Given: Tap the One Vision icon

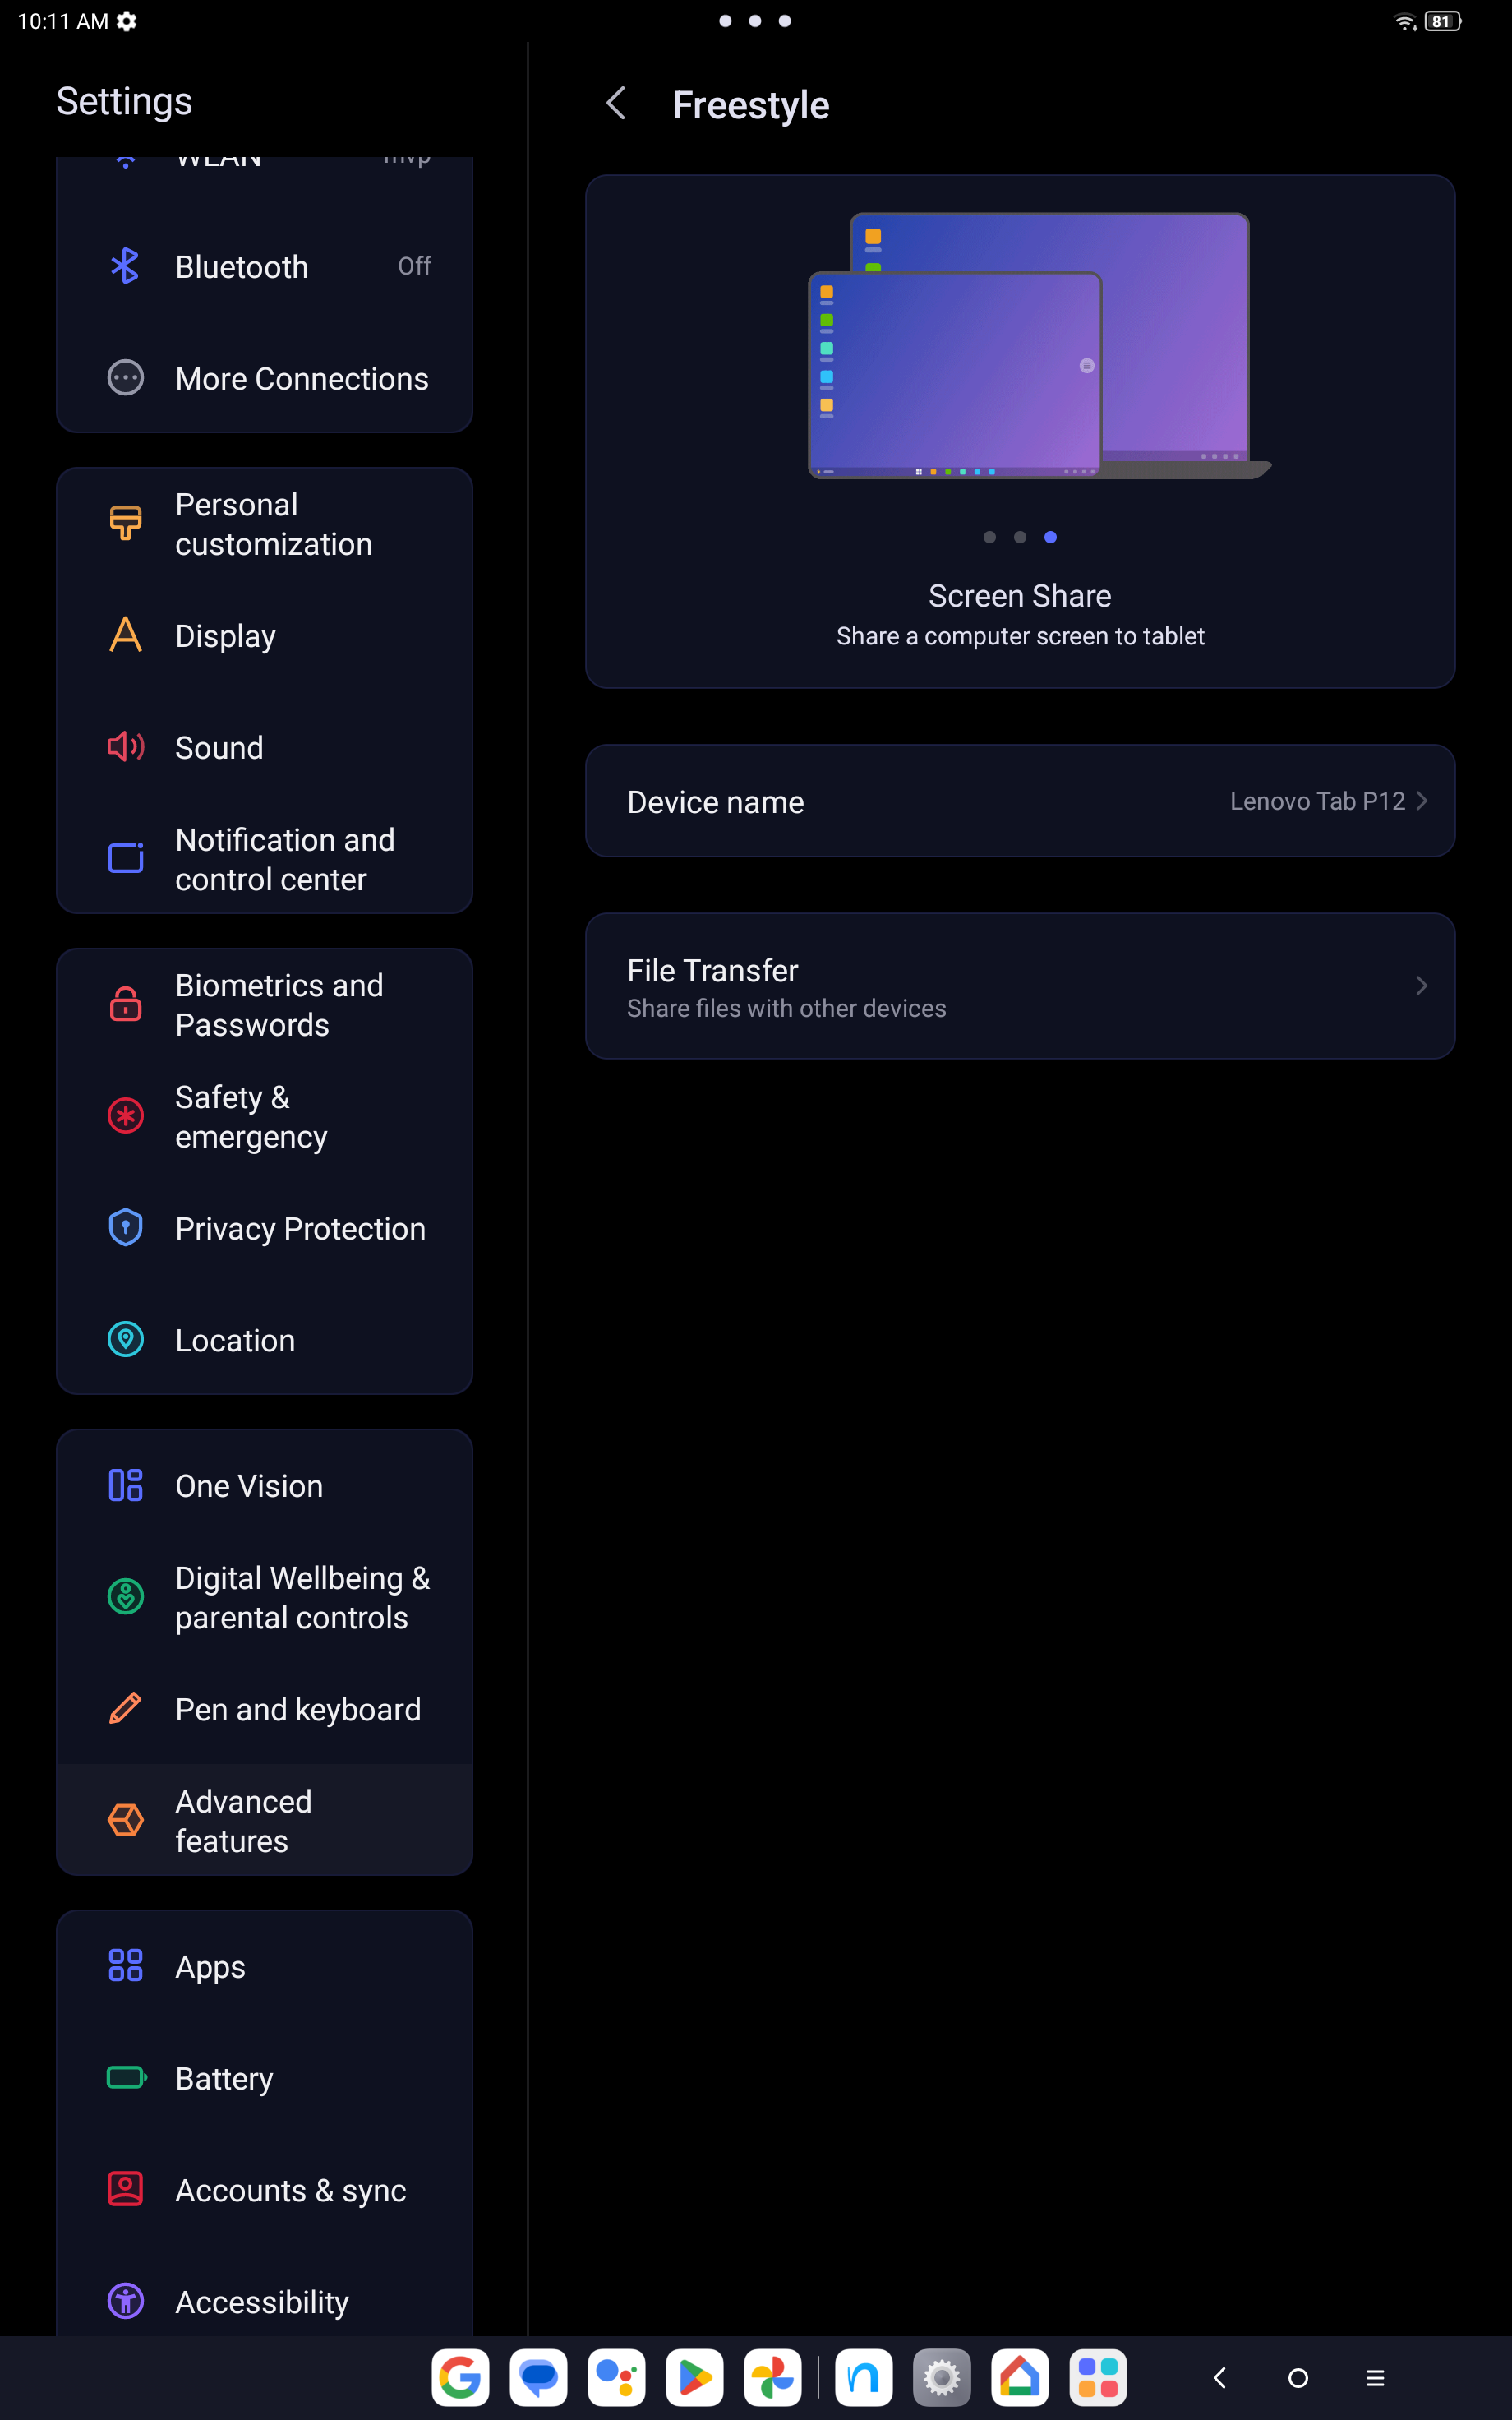Looking at the screenshot, I should 125,1486.
